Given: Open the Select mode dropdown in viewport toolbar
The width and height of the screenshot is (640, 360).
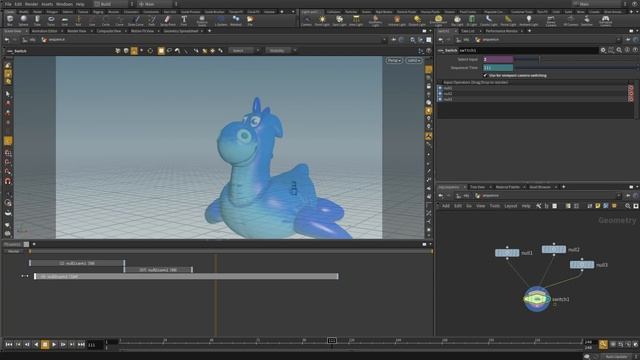Looking at the screenshot, I should click(x=244, y=51).
